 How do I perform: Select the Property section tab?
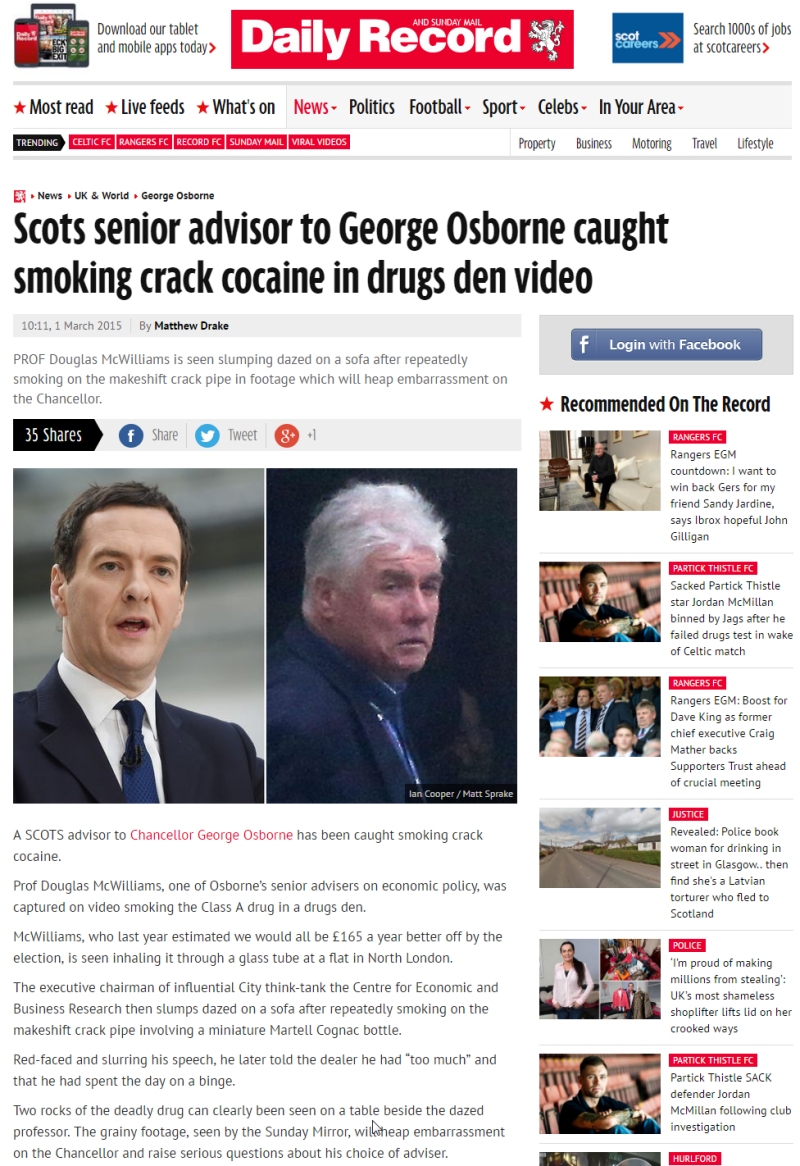pyautogui.click(x=537, y=144)
